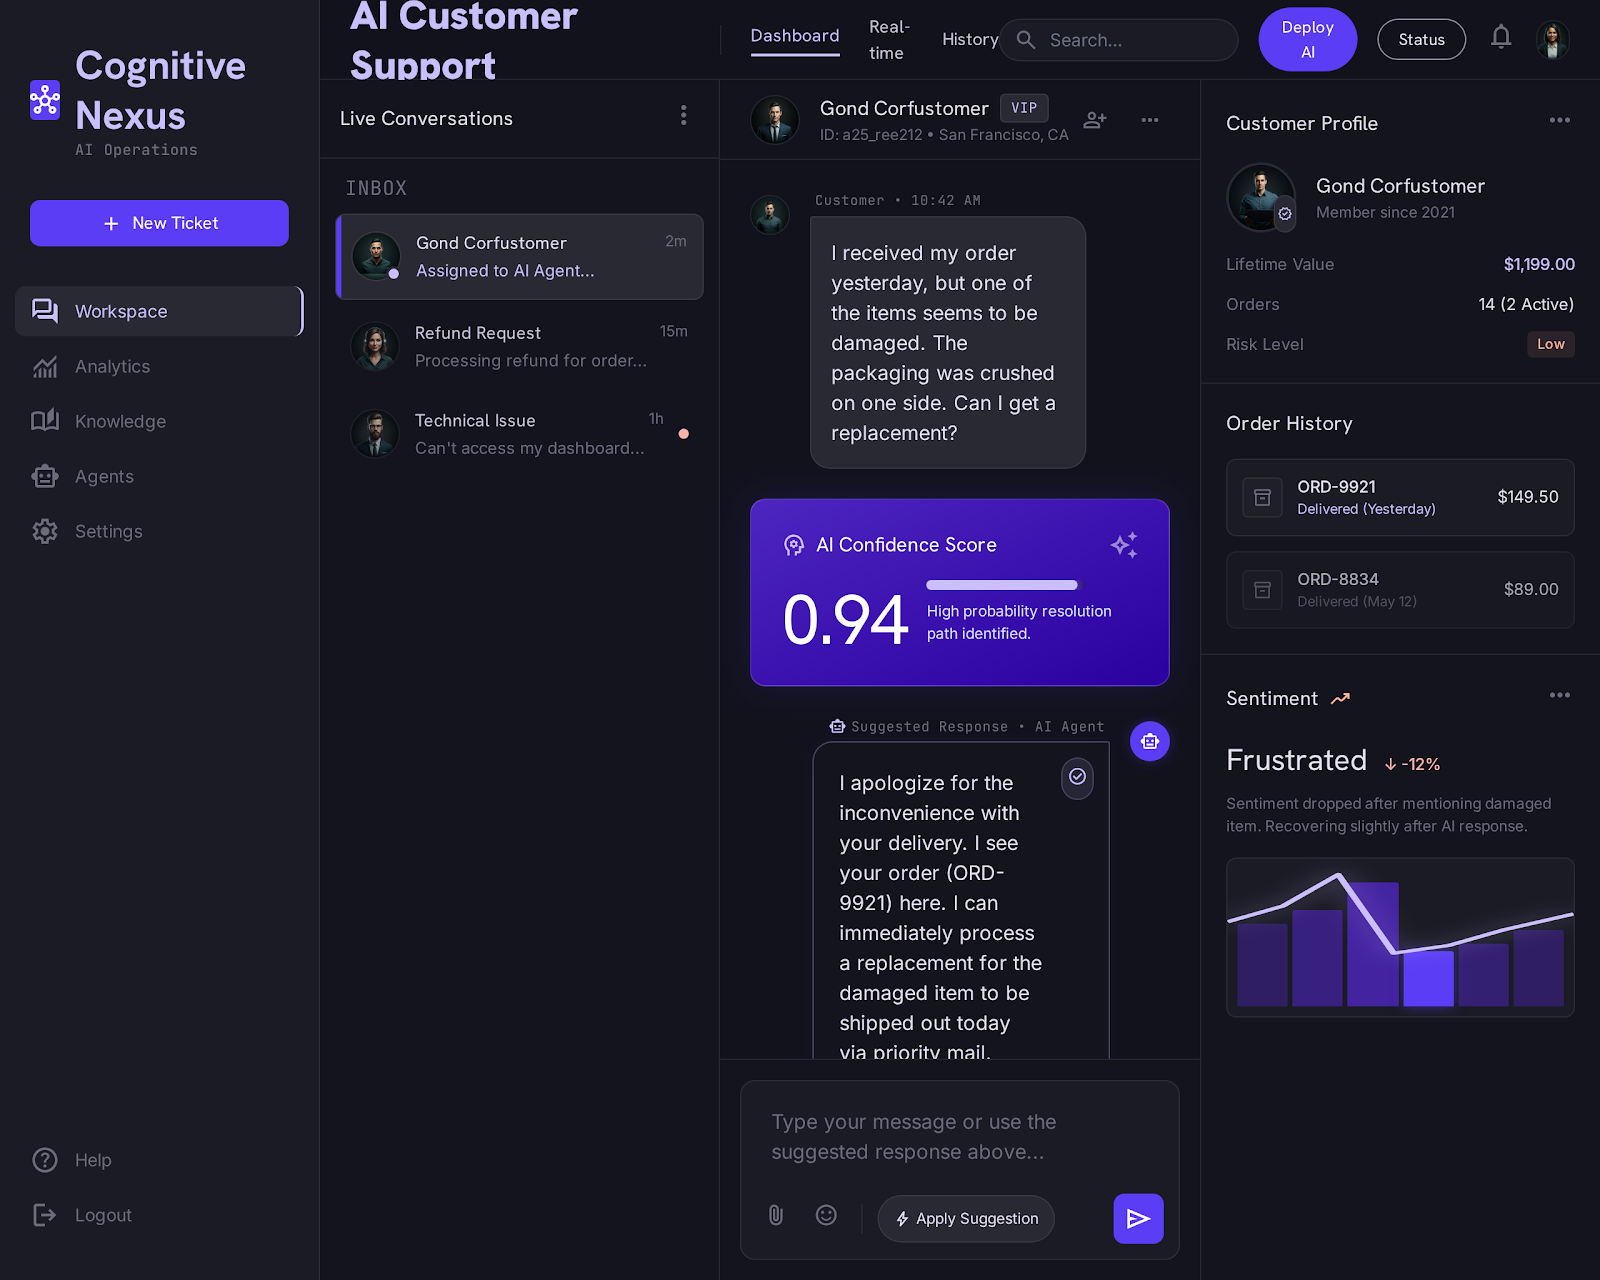Screen dimensions: 1600x1280
Task: Click the VIP badge in chat header
Action: coord(1024,108)
